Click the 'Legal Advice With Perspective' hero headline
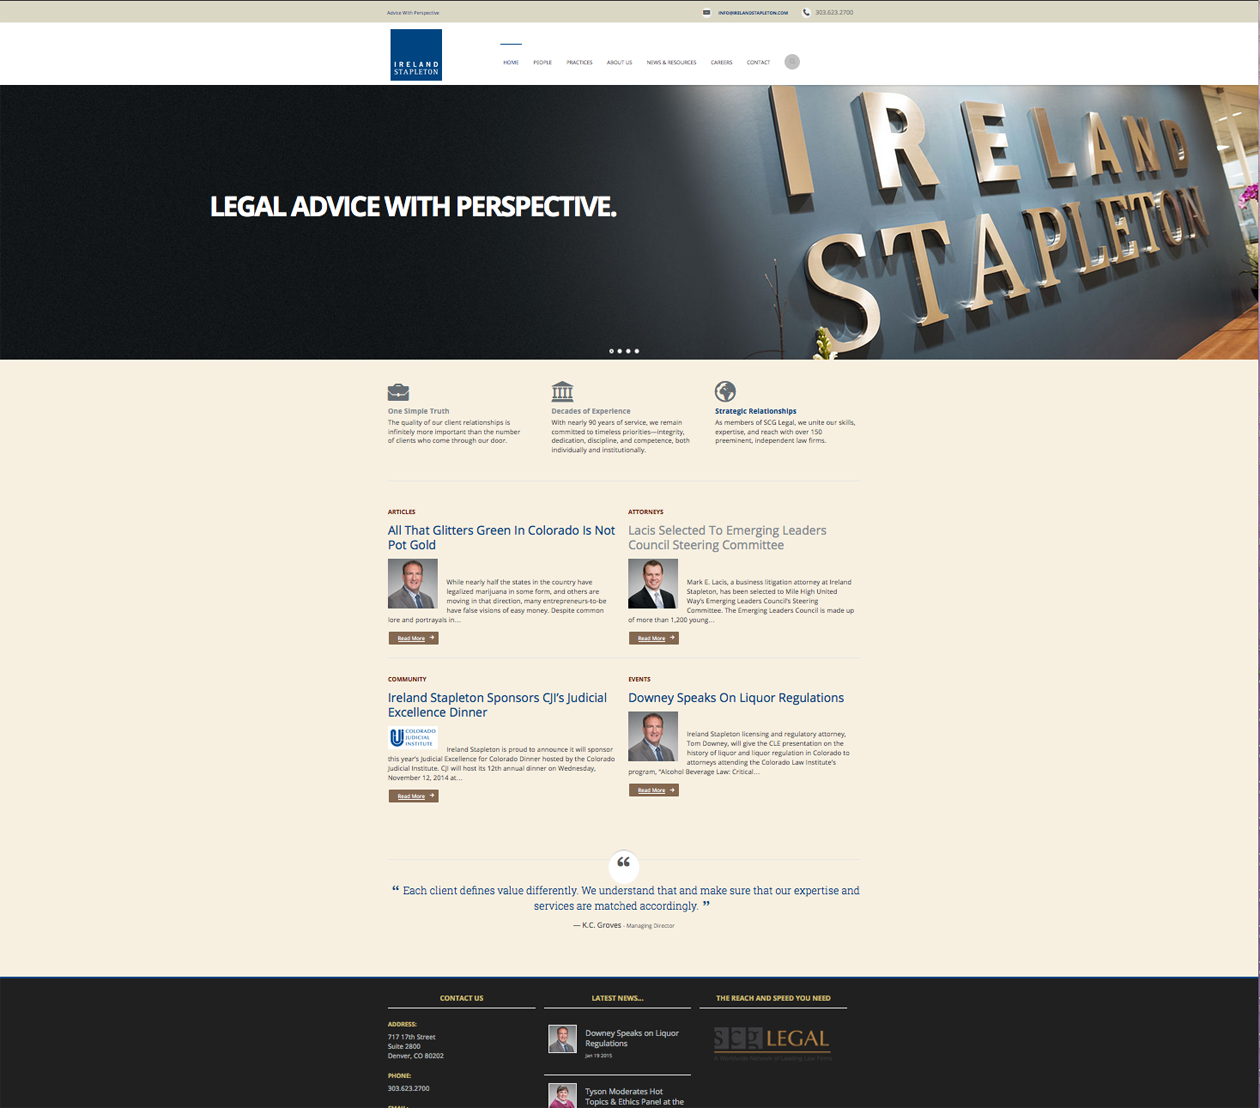 pyautogui.click(x=413, y=207)
